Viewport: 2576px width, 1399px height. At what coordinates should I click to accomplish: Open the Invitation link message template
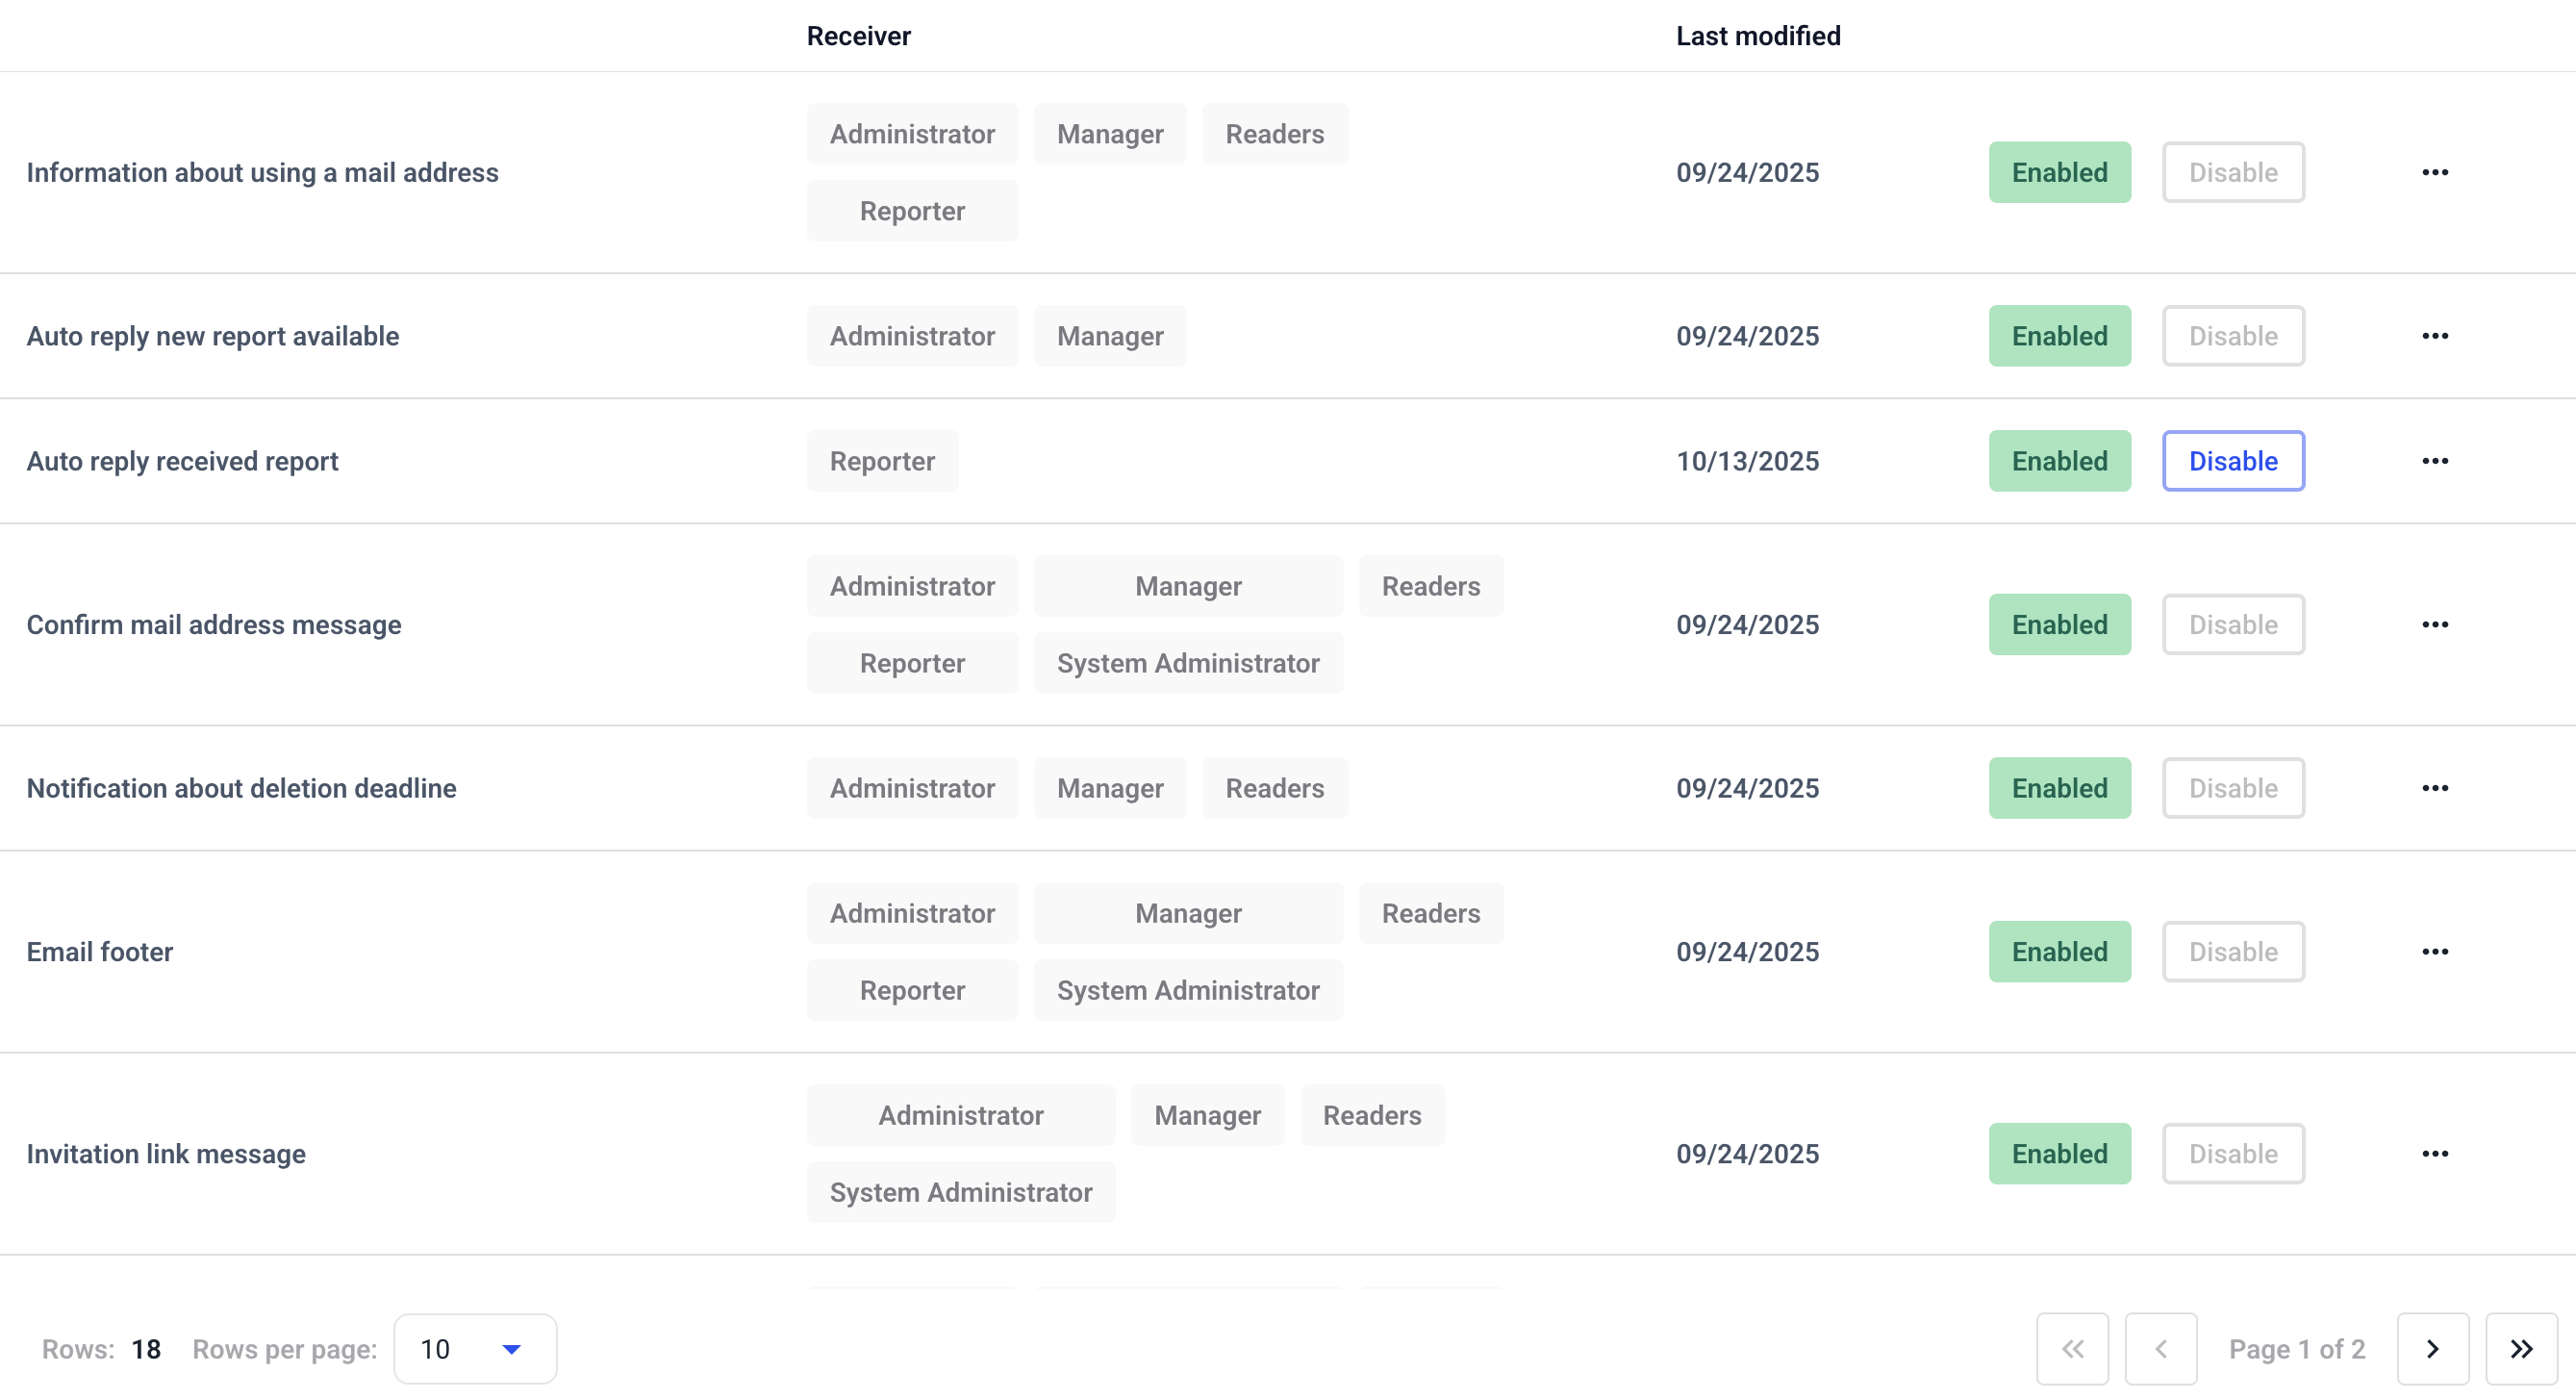[x=166, y=1154]
